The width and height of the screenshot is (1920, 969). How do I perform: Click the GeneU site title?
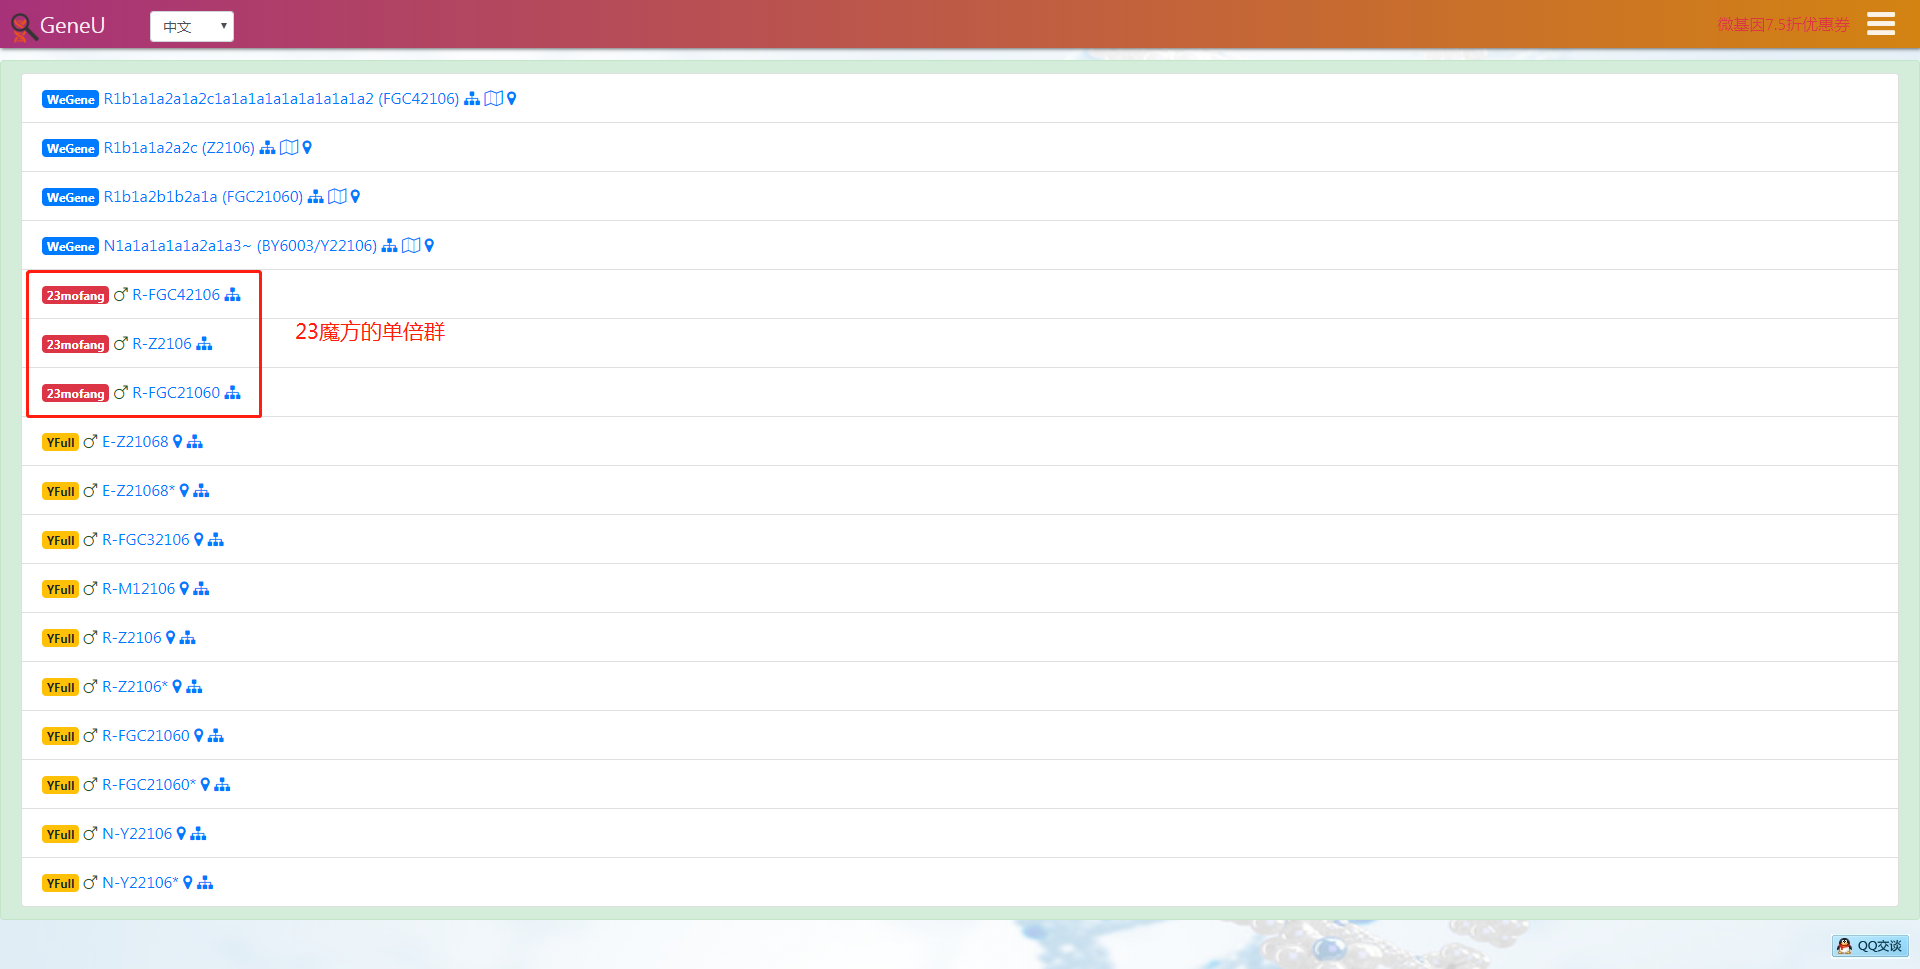pos(73,26)
